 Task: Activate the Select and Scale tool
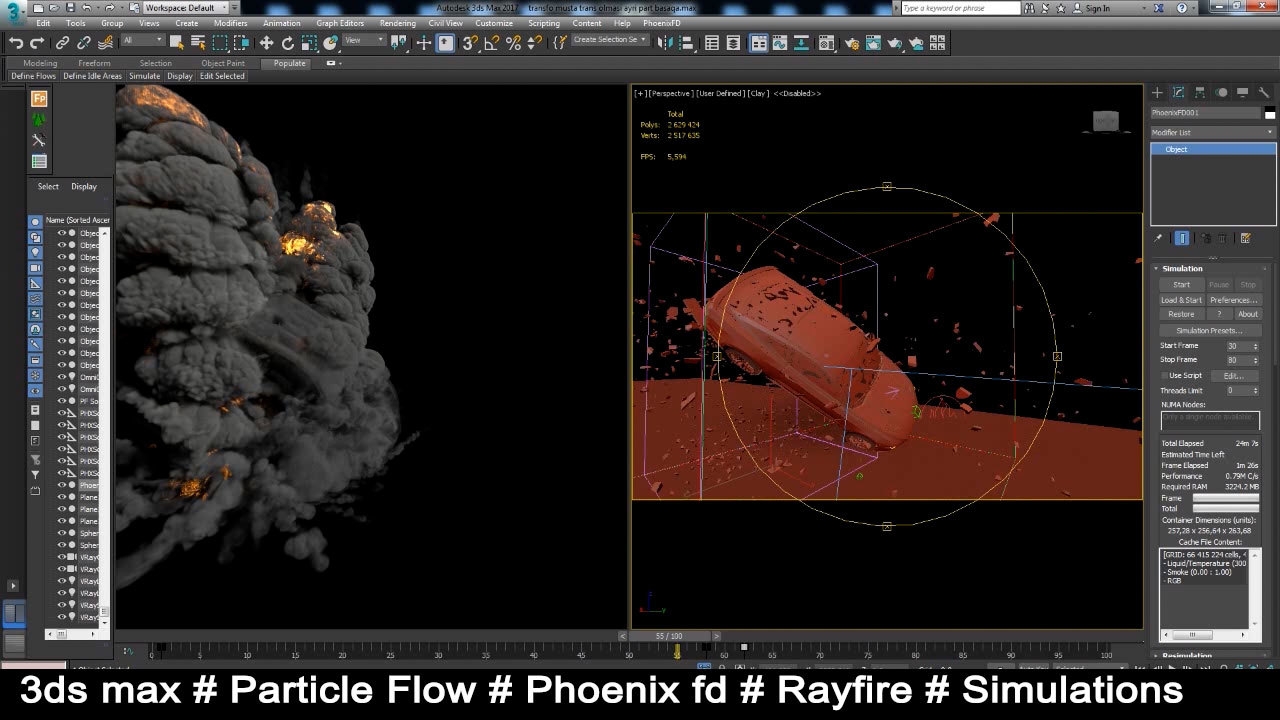click(x=310, y=43)
